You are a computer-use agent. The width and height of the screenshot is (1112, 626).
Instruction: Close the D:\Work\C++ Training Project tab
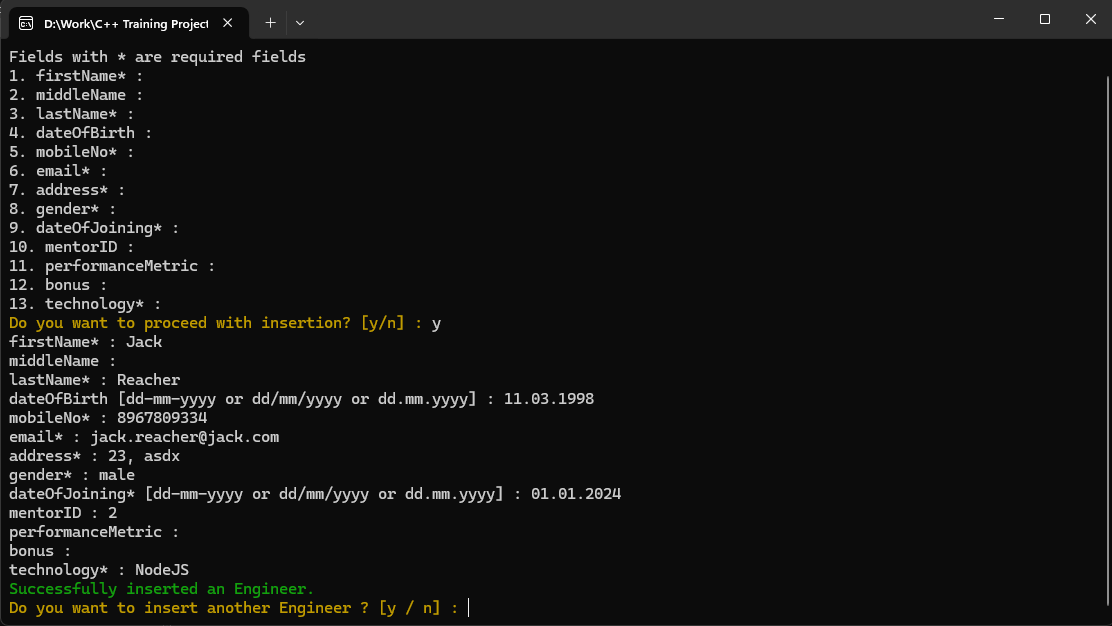click(x=228, y=23)
